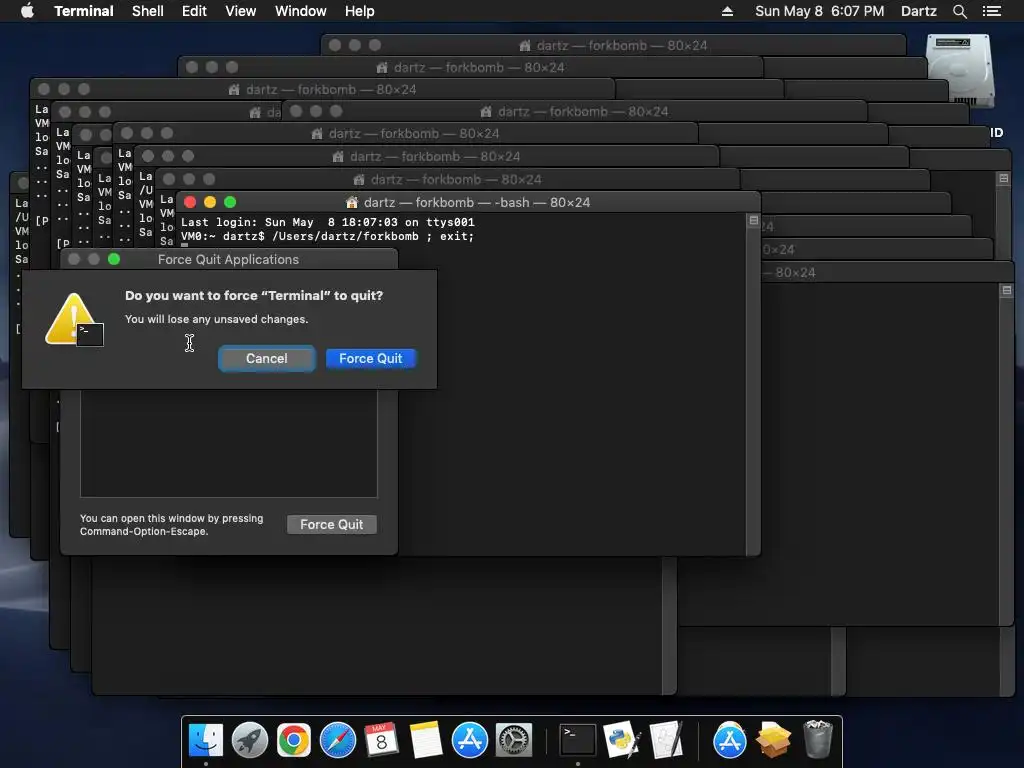
Task: Launch Google Chrome from the Dock
Action: tap(293, 741)
